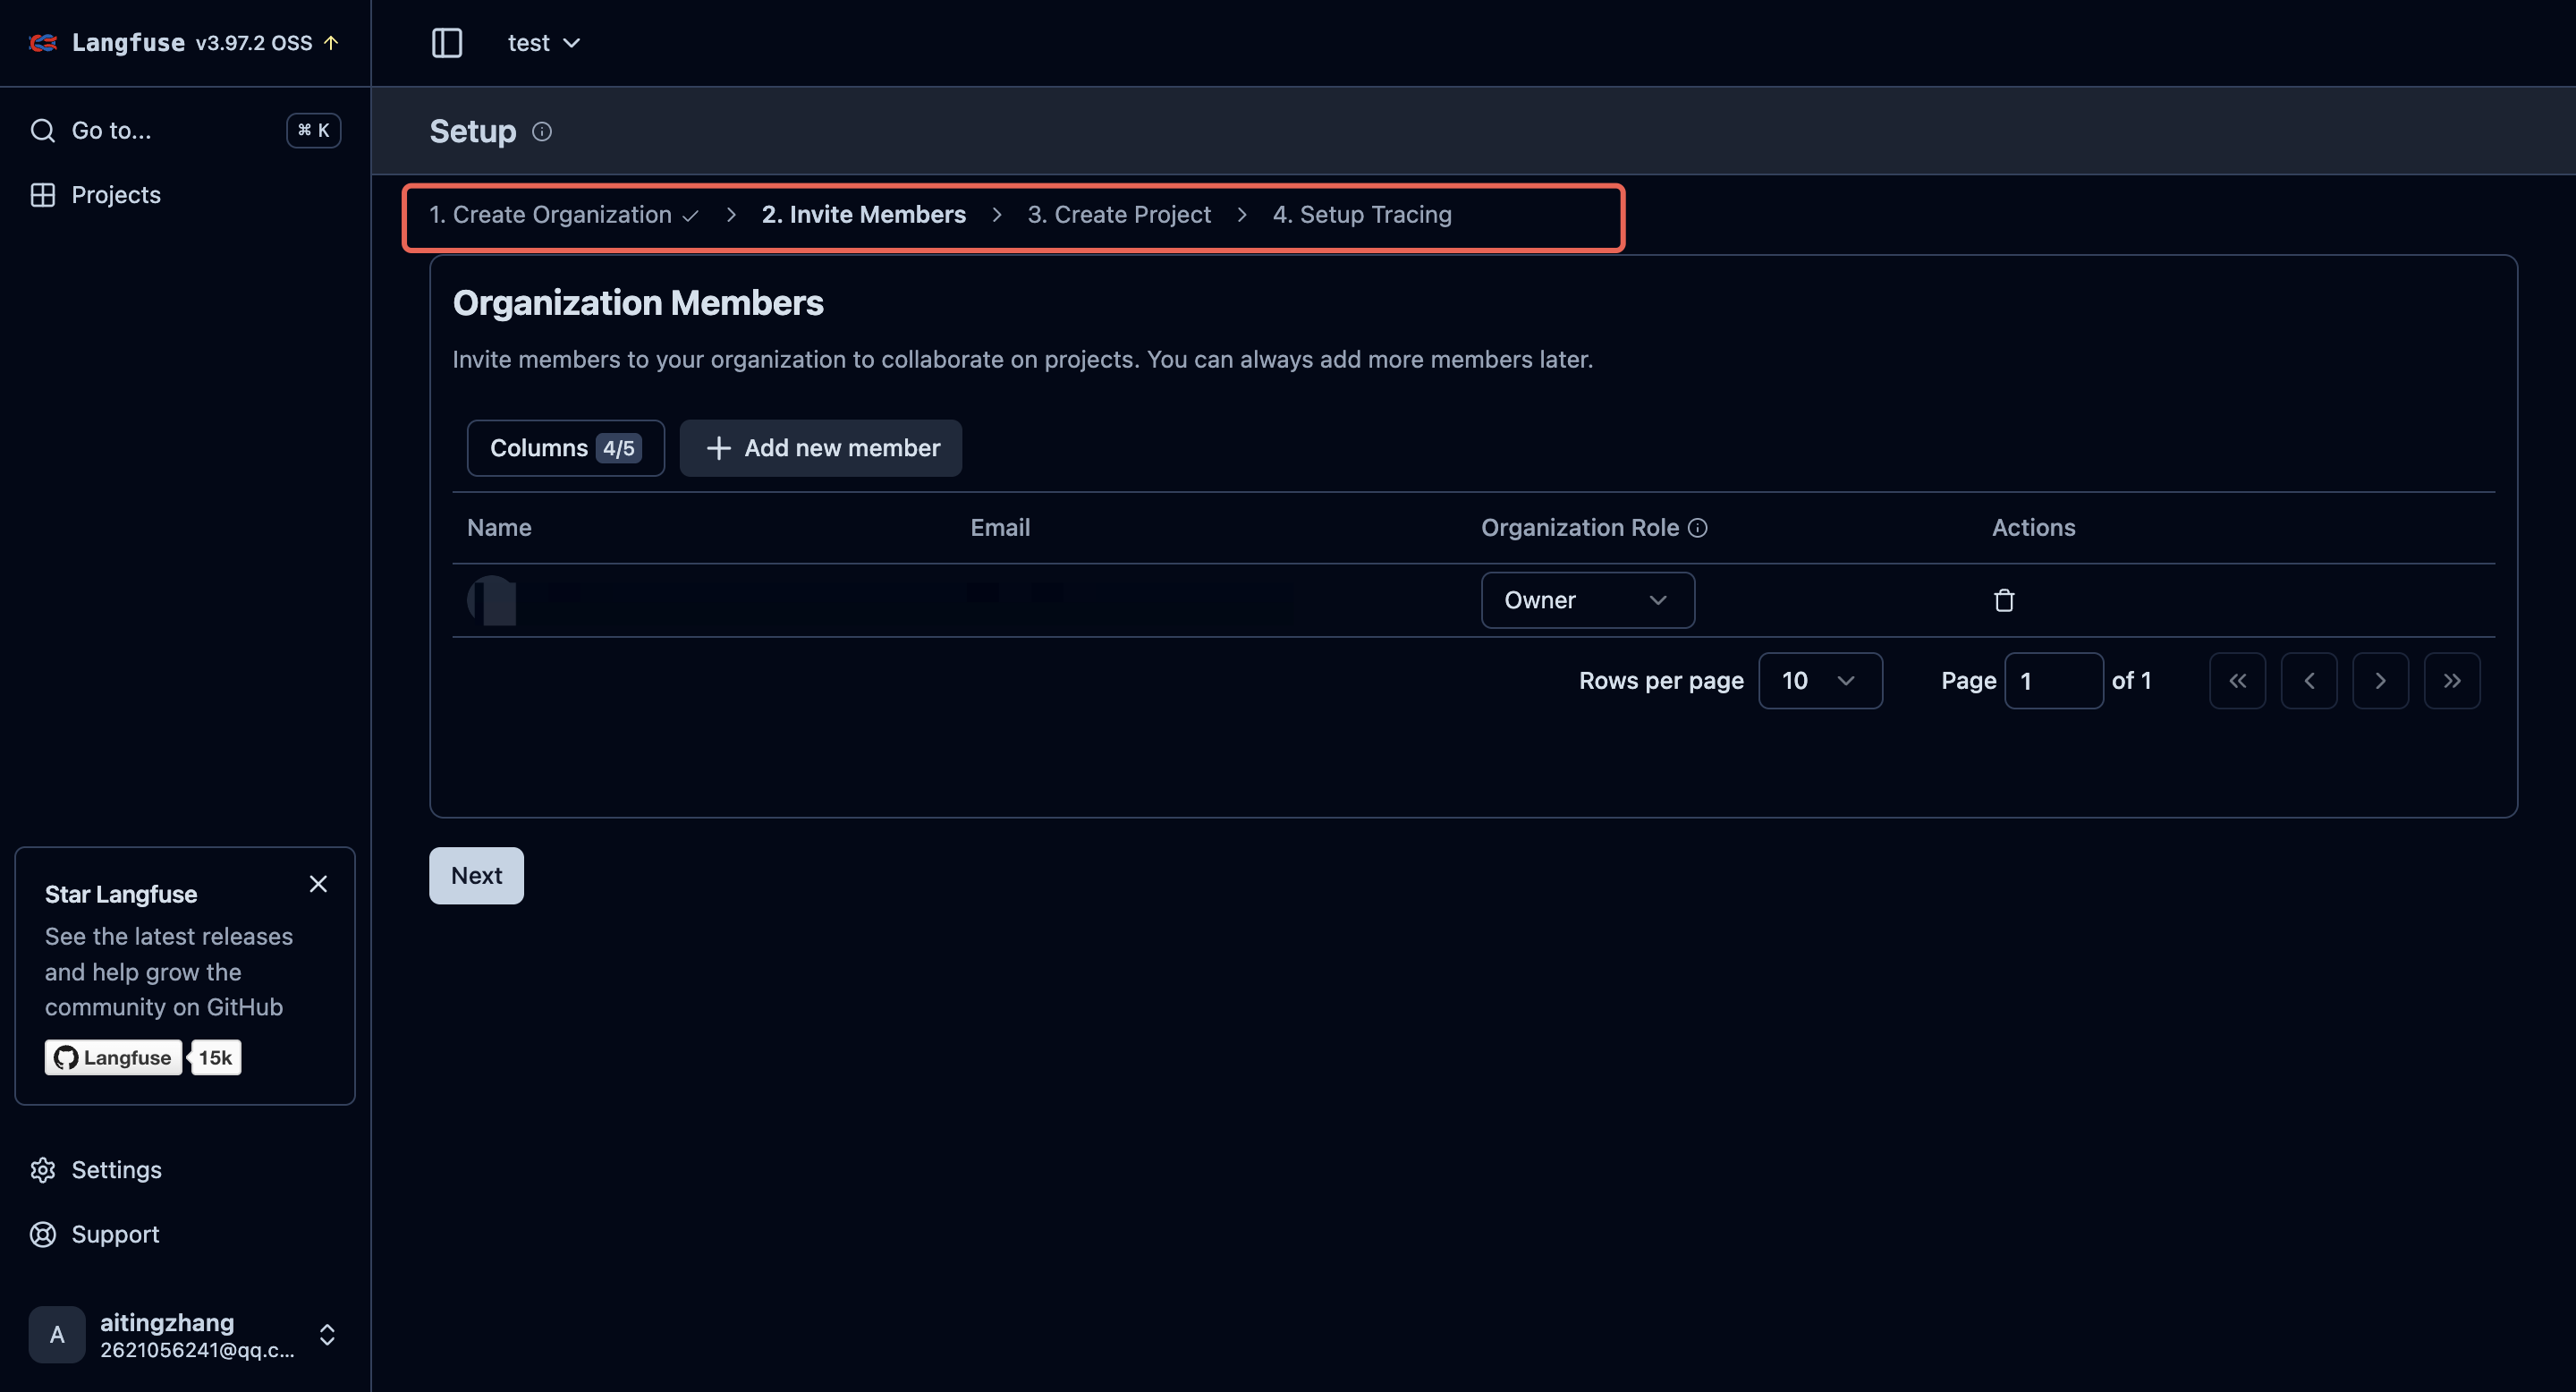Image resolution: width=2576 pixels, height=1392 pixels.
Task: Select the Create Project step
Action: click(1118, 215)
